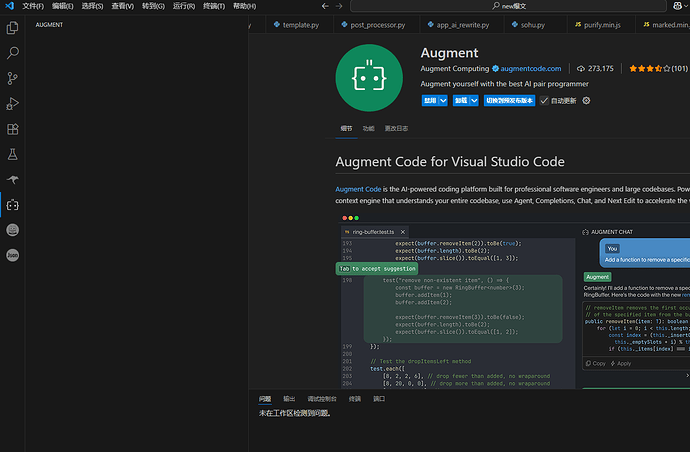Click the switch to pre-release version button

point(509,101)
